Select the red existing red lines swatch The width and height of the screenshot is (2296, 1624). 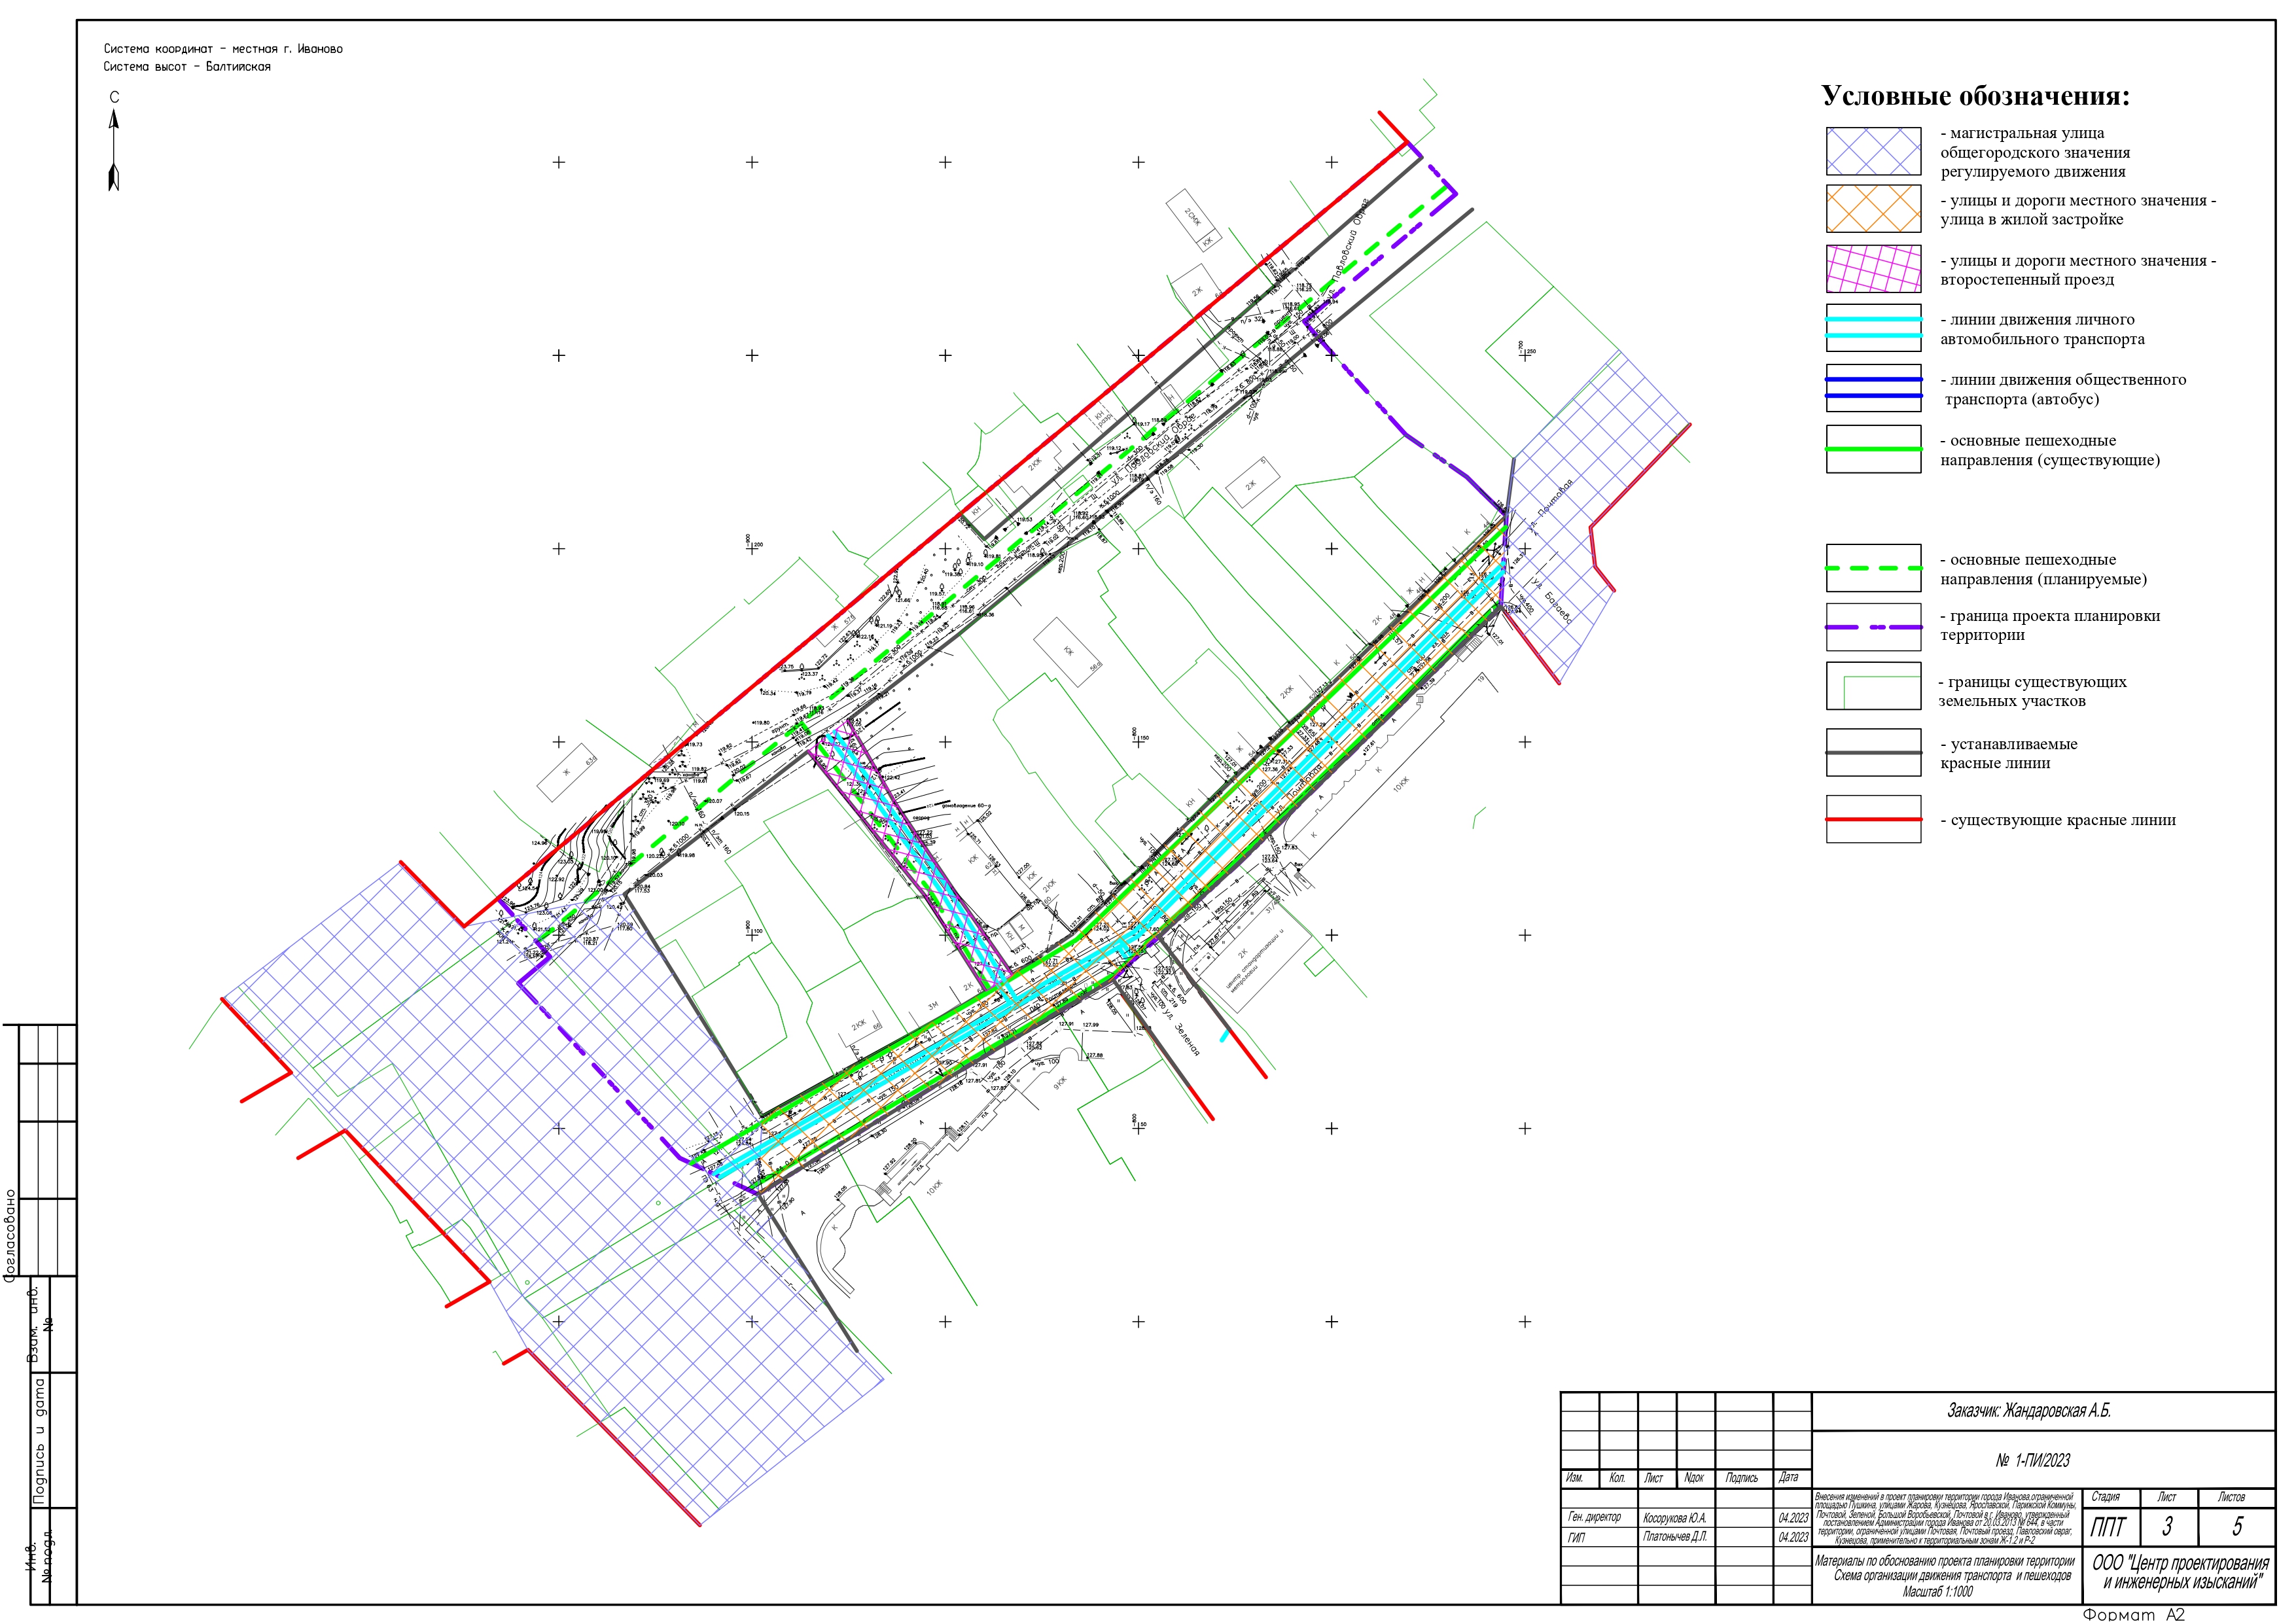[x=1873, y=819]
